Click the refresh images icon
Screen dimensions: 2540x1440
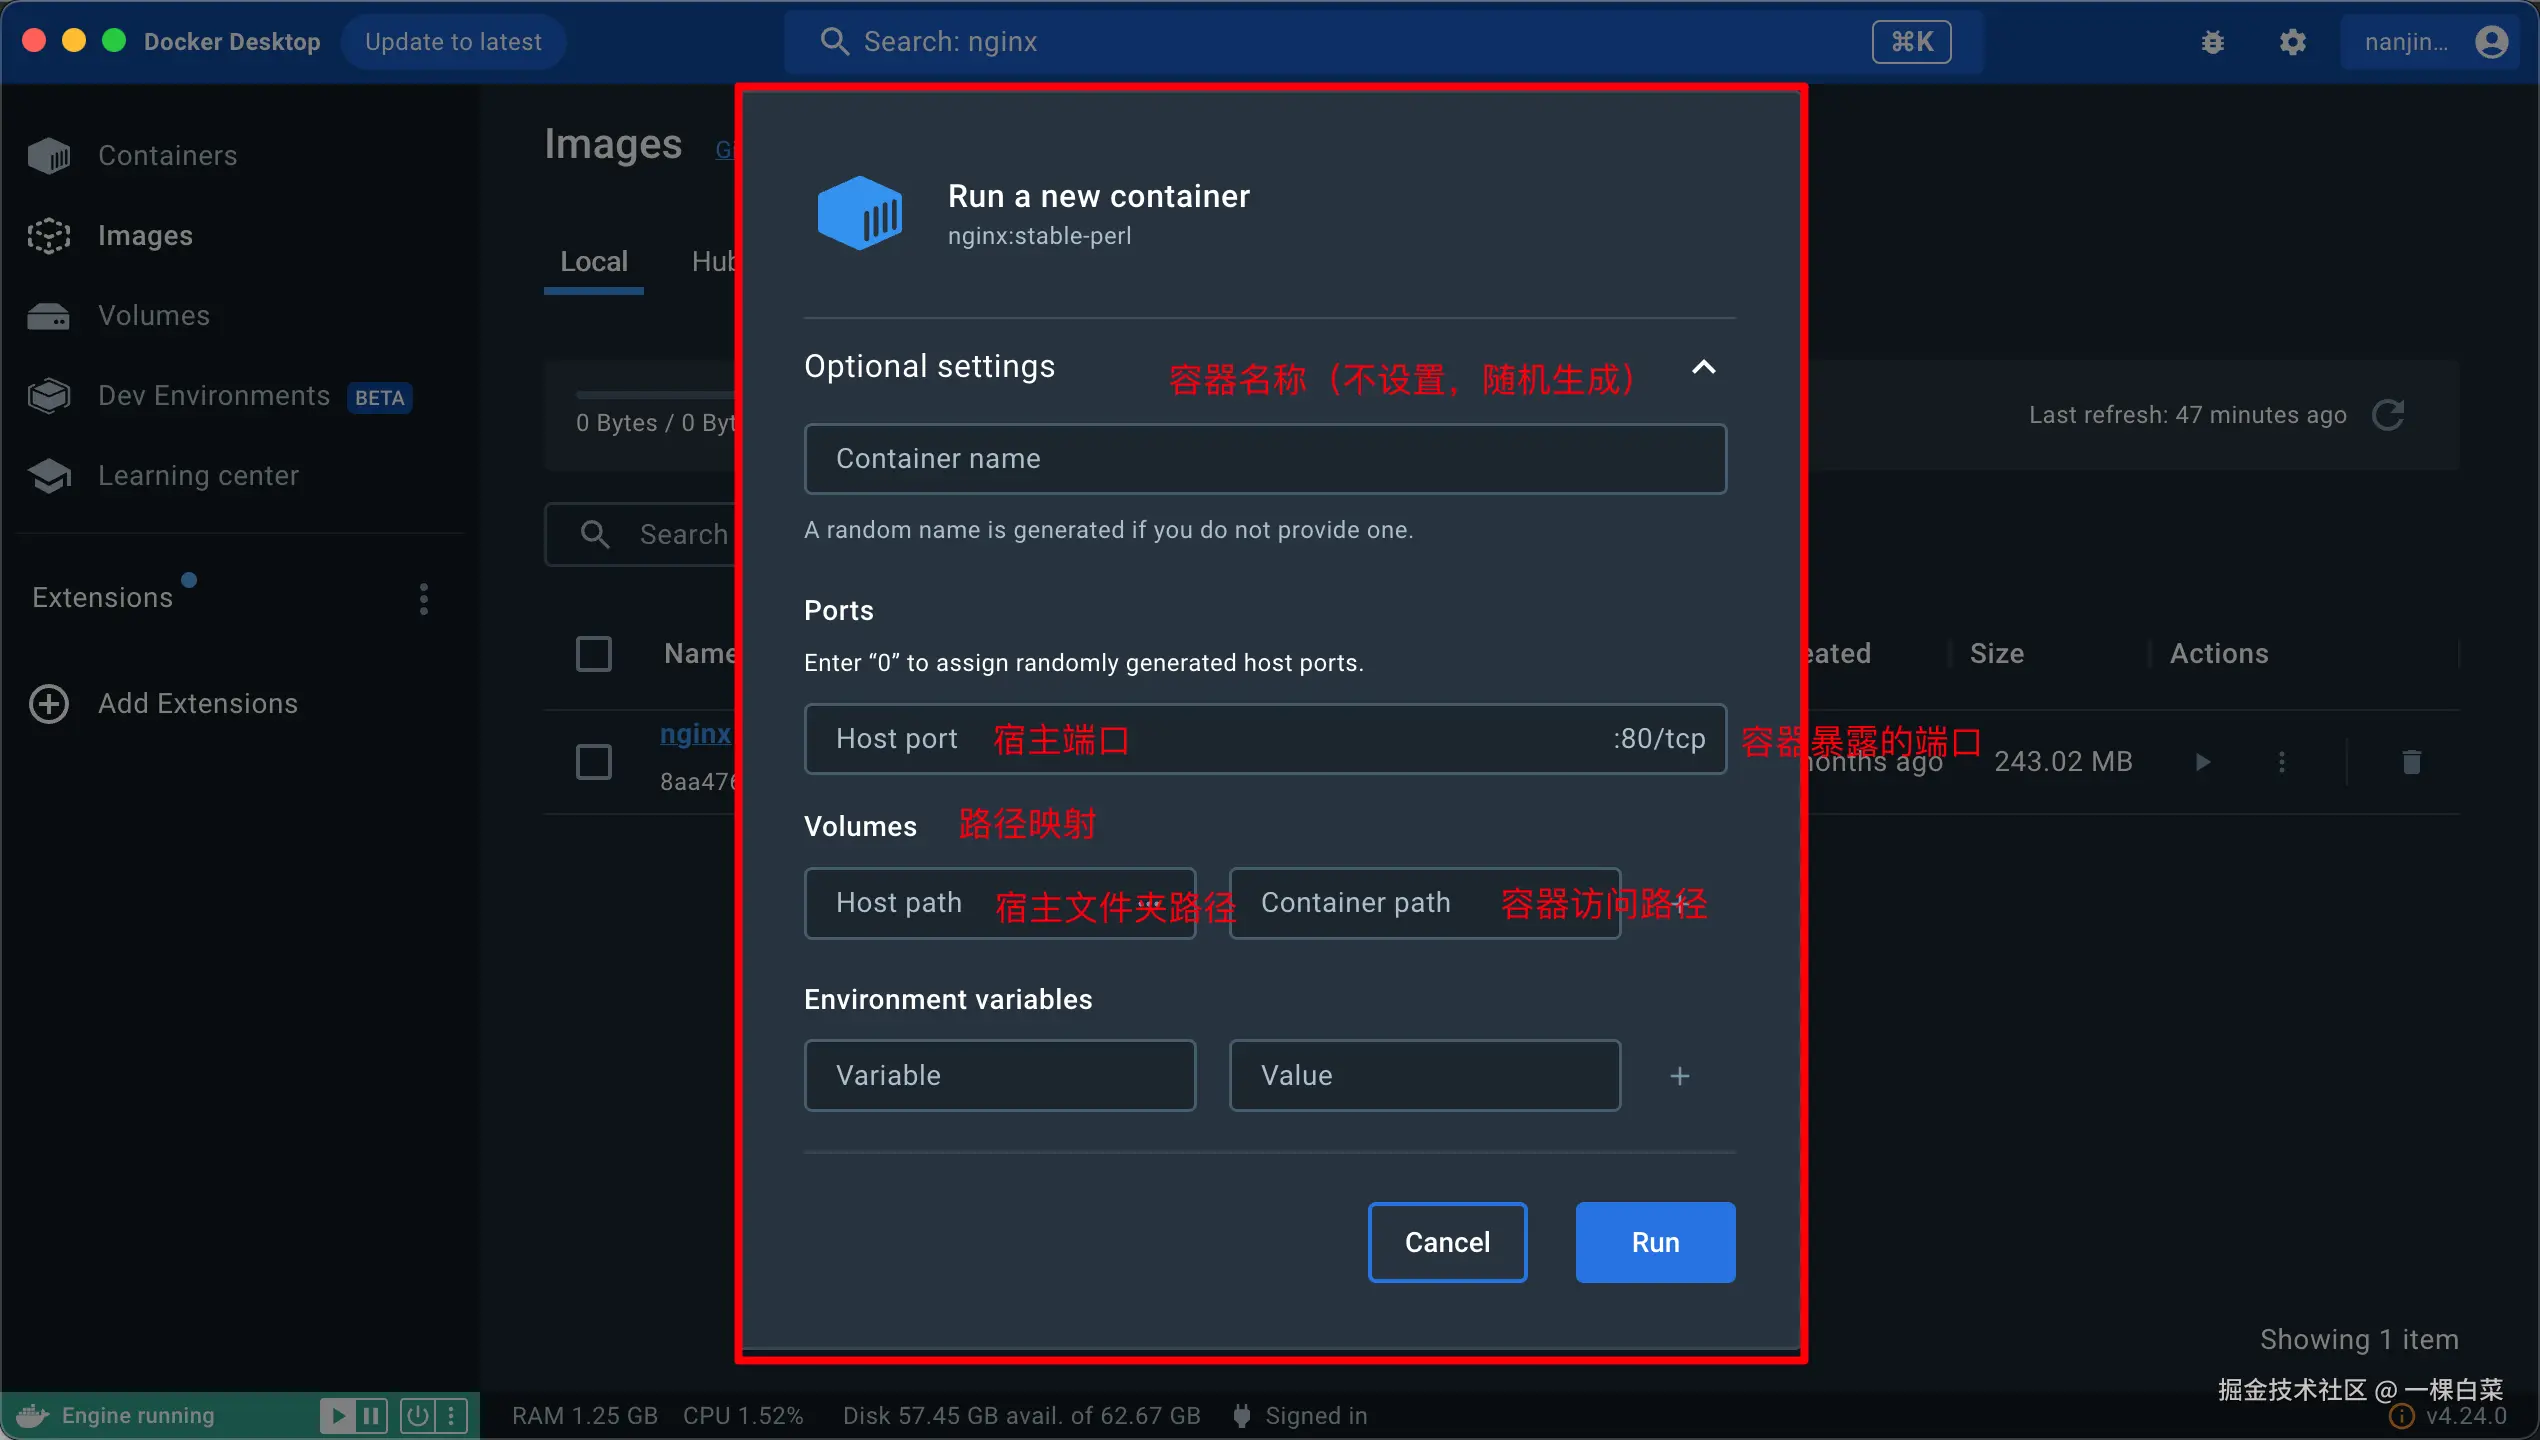pos(2388,415)
